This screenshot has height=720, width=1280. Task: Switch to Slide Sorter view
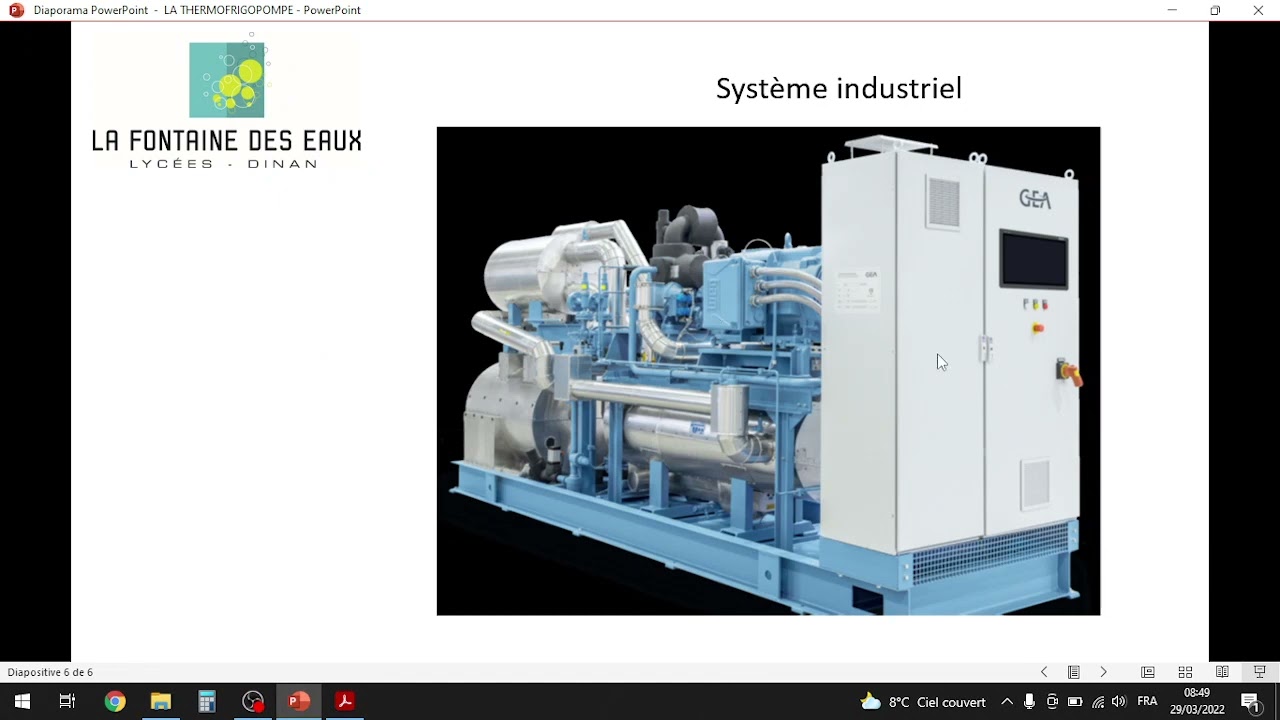coord(1185,672)
